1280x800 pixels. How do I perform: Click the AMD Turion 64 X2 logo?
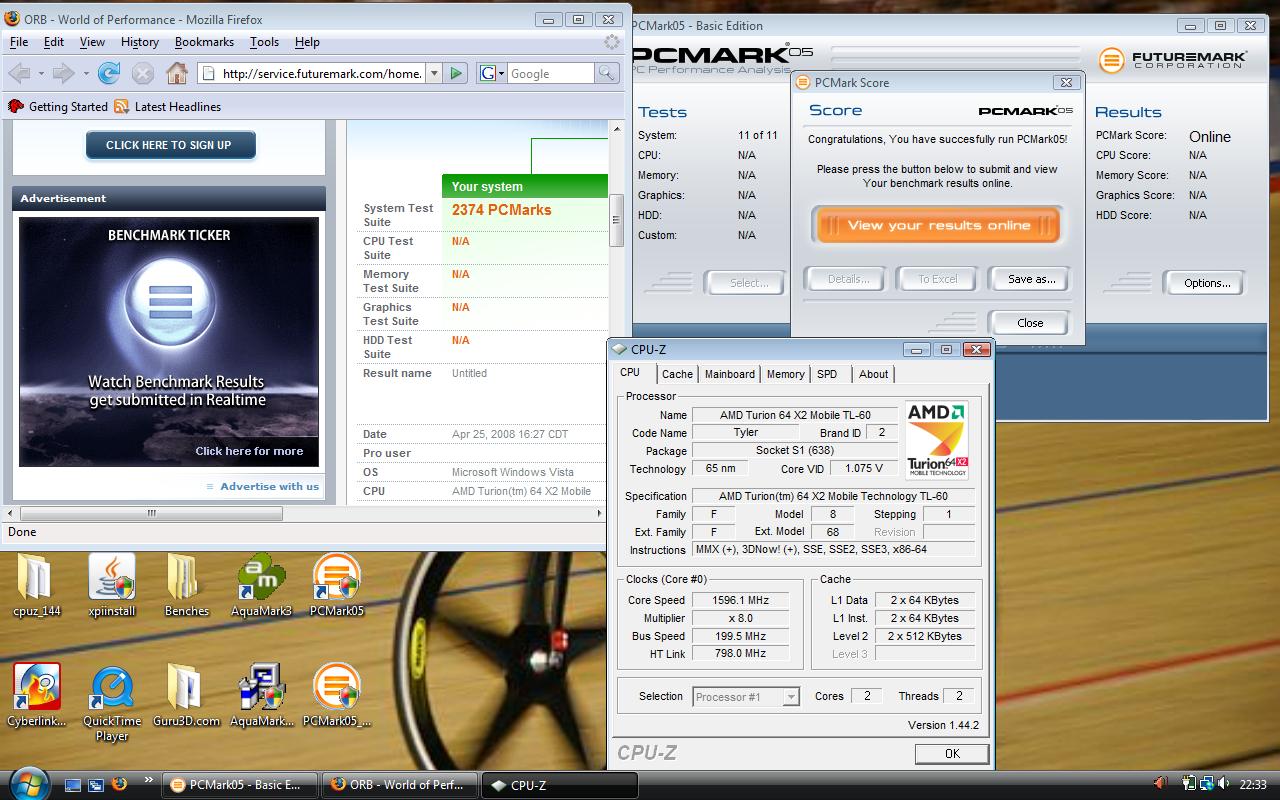coord(936,440)
